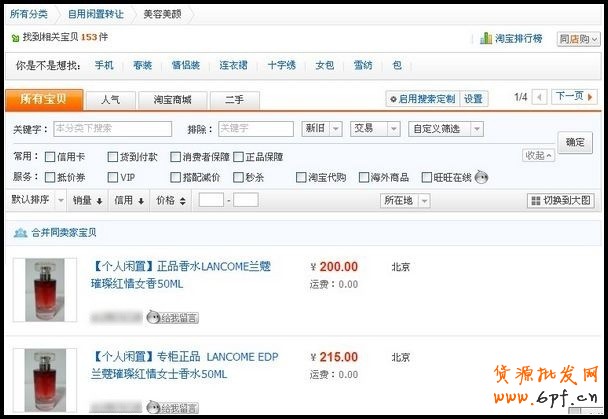Click the gear icon in 启用搜索定制
The height and width of the screenshot is (419, 608).
(393, 99)
